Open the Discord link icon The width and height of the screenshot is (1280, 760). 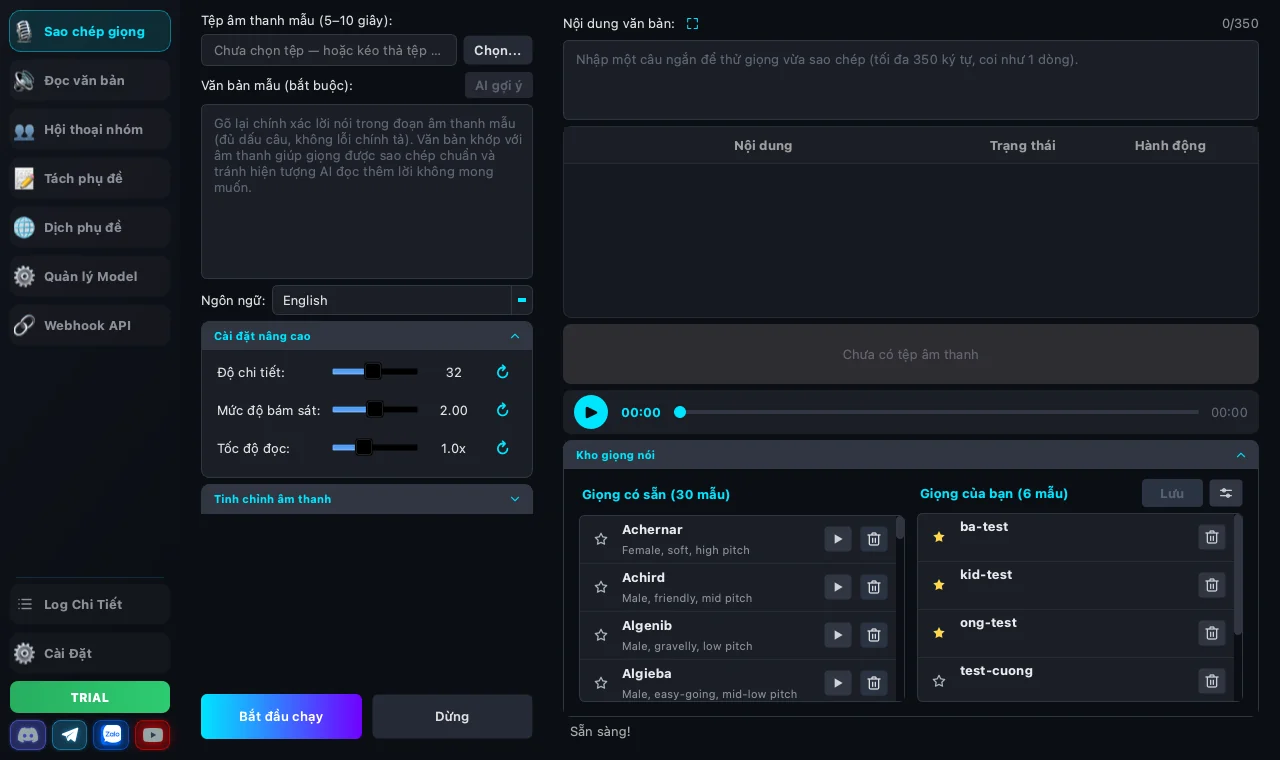pyautogui.click(x=29, y=735)
